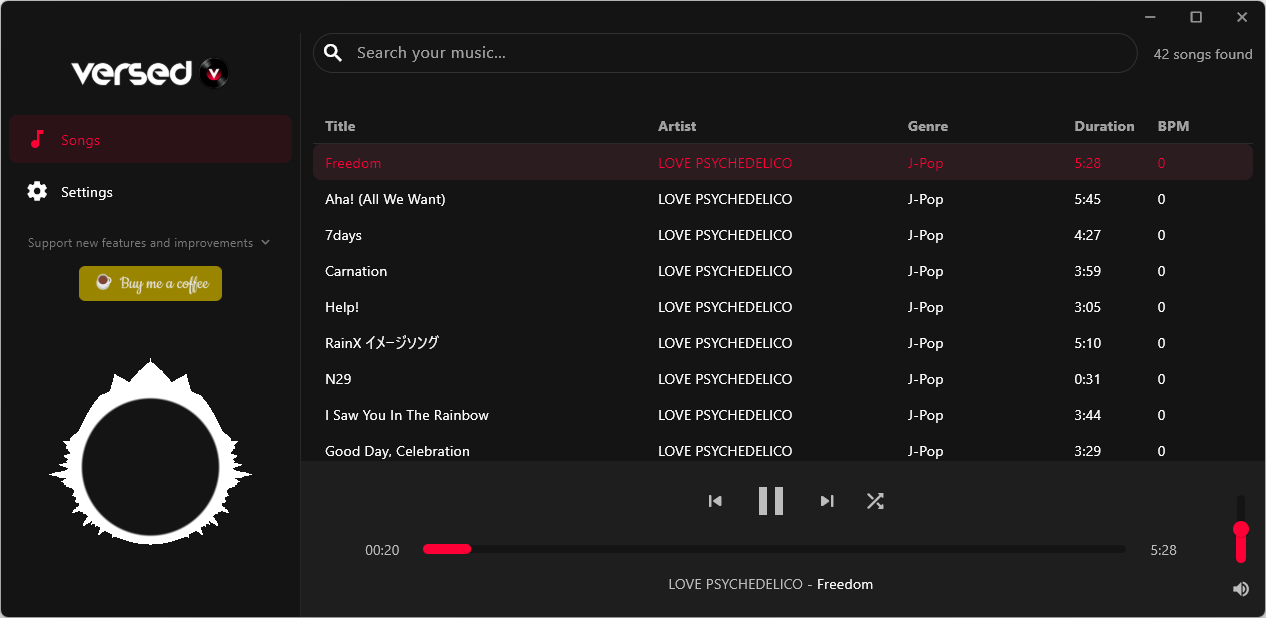
Task: Click the 42 songs found label
Action: pos(1203,54)
